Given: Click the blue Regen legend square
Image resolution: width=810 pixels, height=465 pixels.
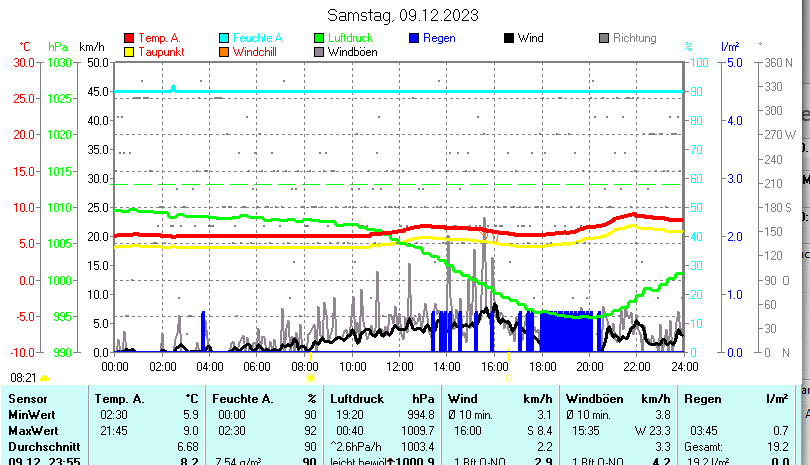Looking at the screenshot, I should (415, 38).
